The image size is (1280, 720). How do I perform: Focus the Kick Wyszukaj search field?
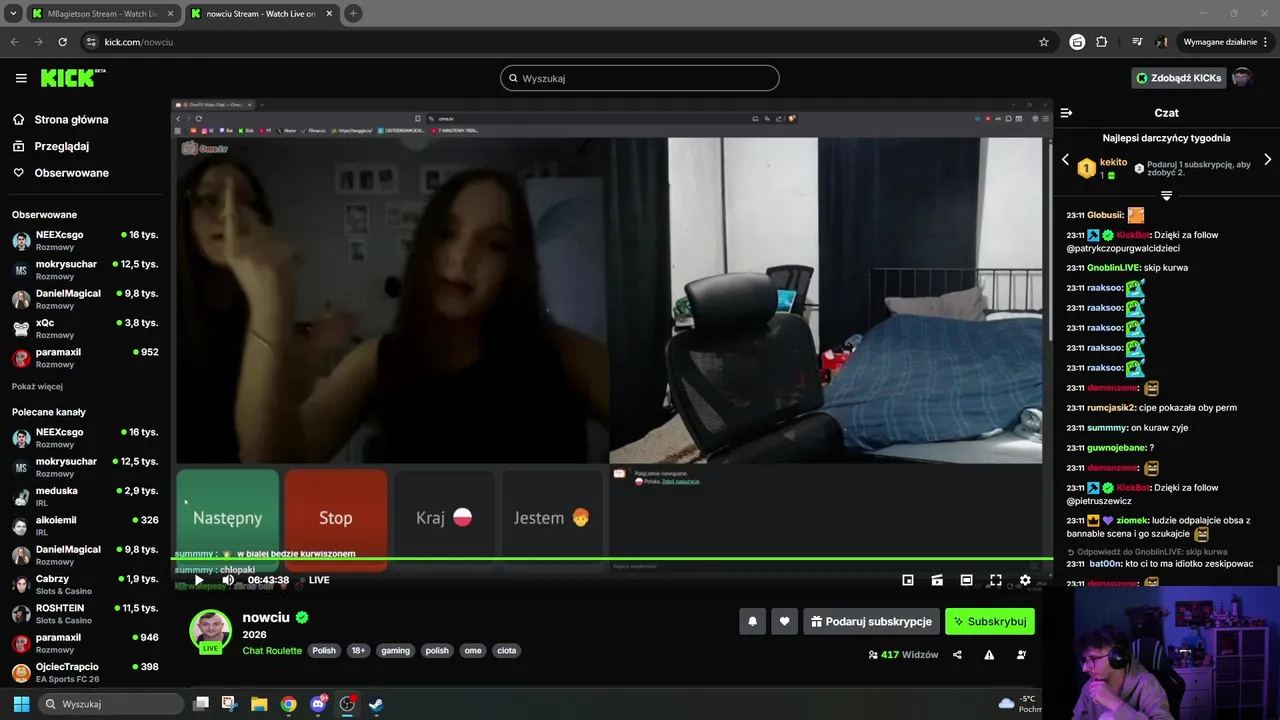coord(640,78)
